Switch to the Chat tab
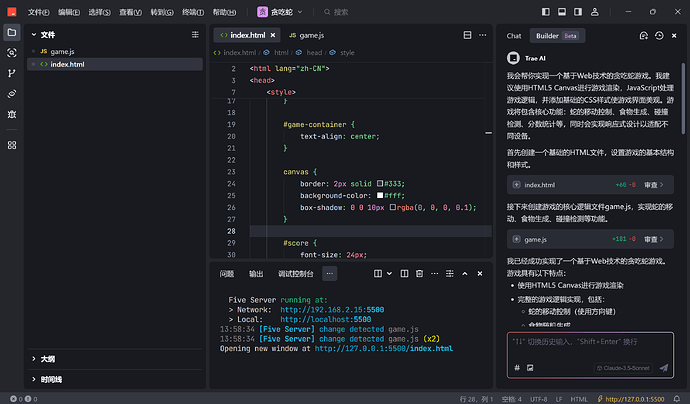 514,36
